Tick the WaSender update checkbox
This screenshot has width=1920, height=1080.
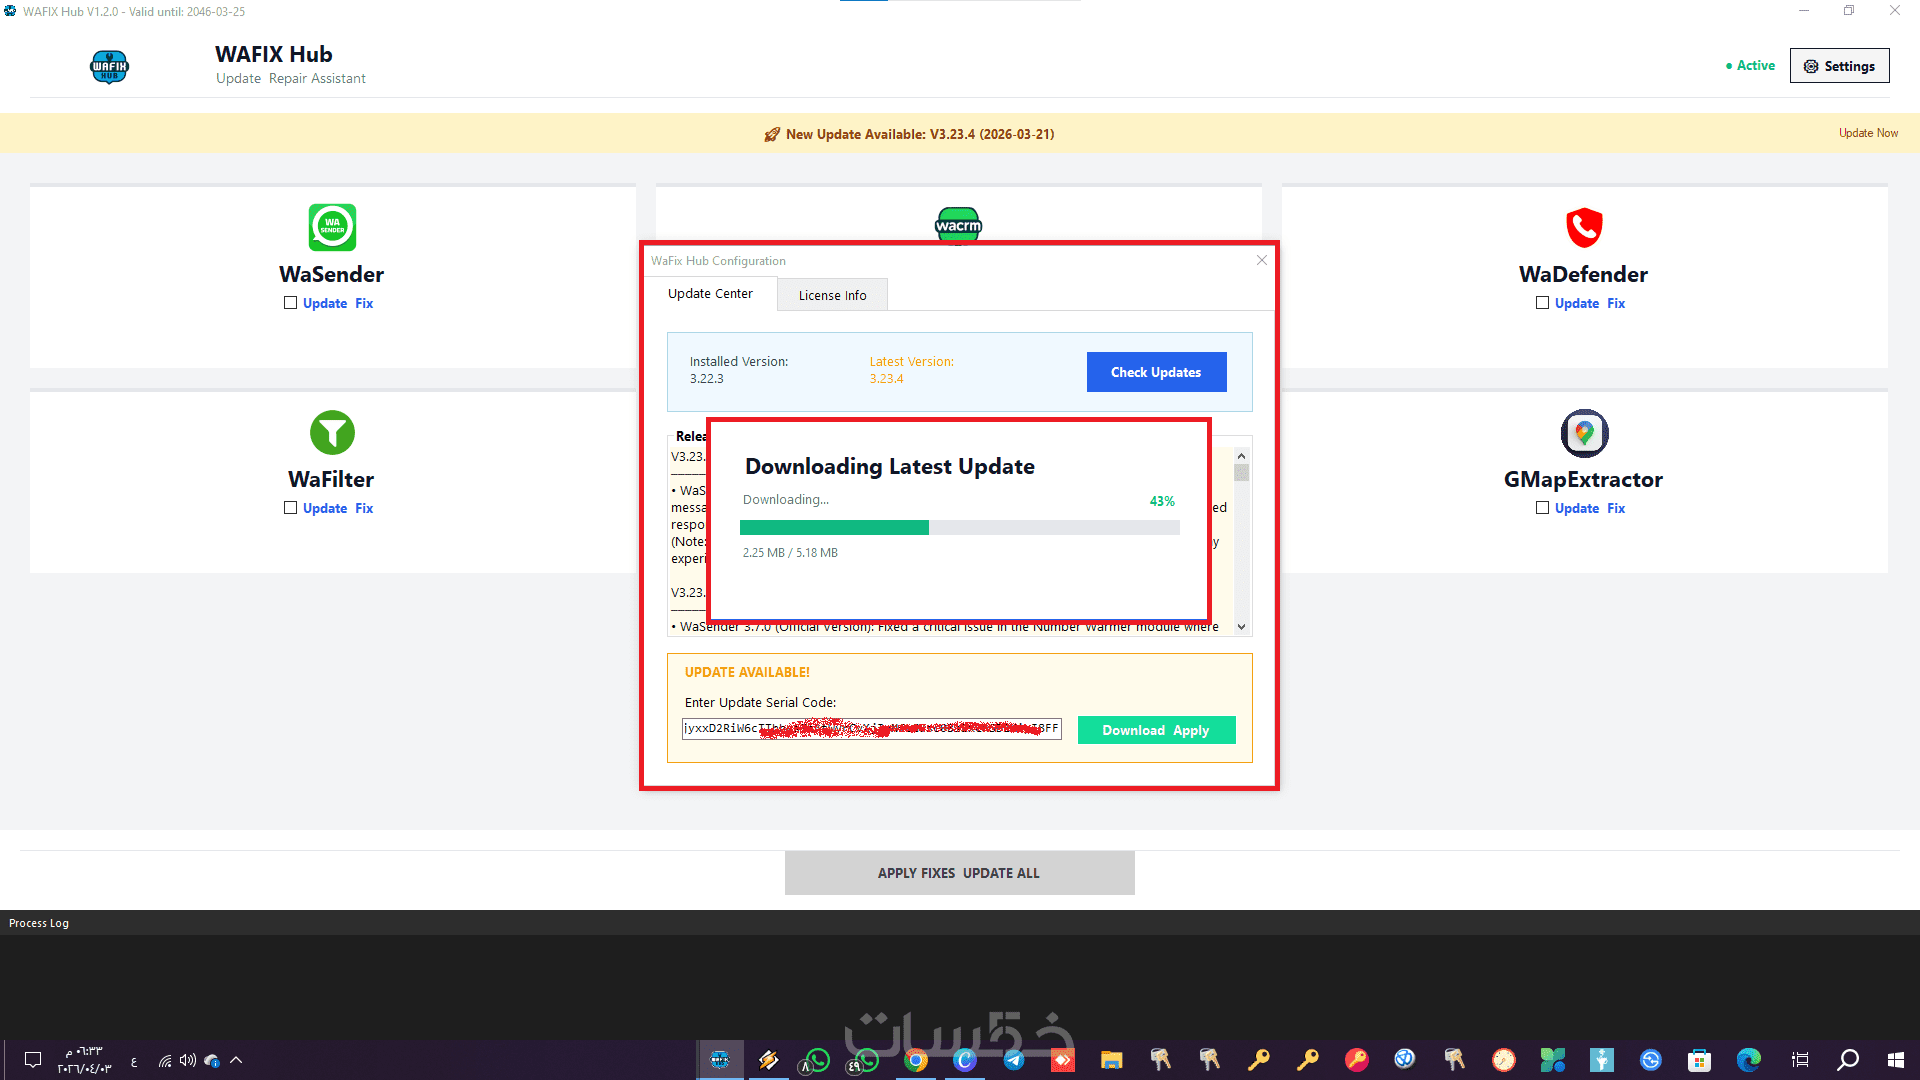point(290,303)
